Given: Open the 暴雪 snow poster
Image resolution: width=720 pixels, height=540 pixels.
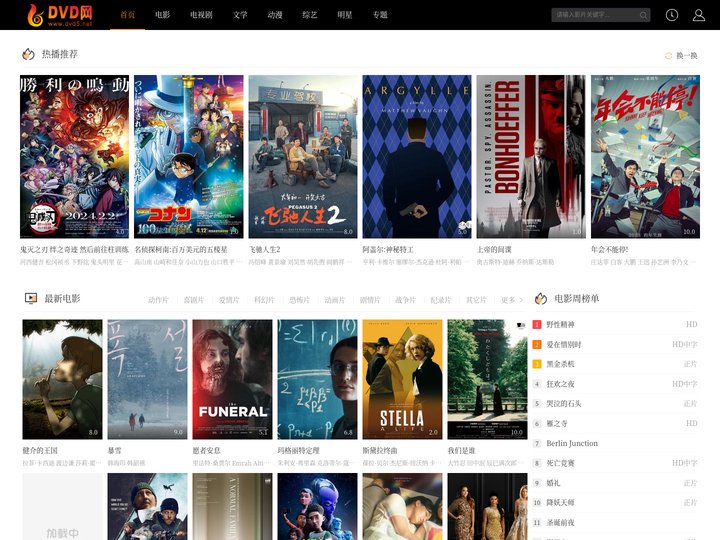Looking at the screenshot, I should pyautogui.click(x=147, y=379).
